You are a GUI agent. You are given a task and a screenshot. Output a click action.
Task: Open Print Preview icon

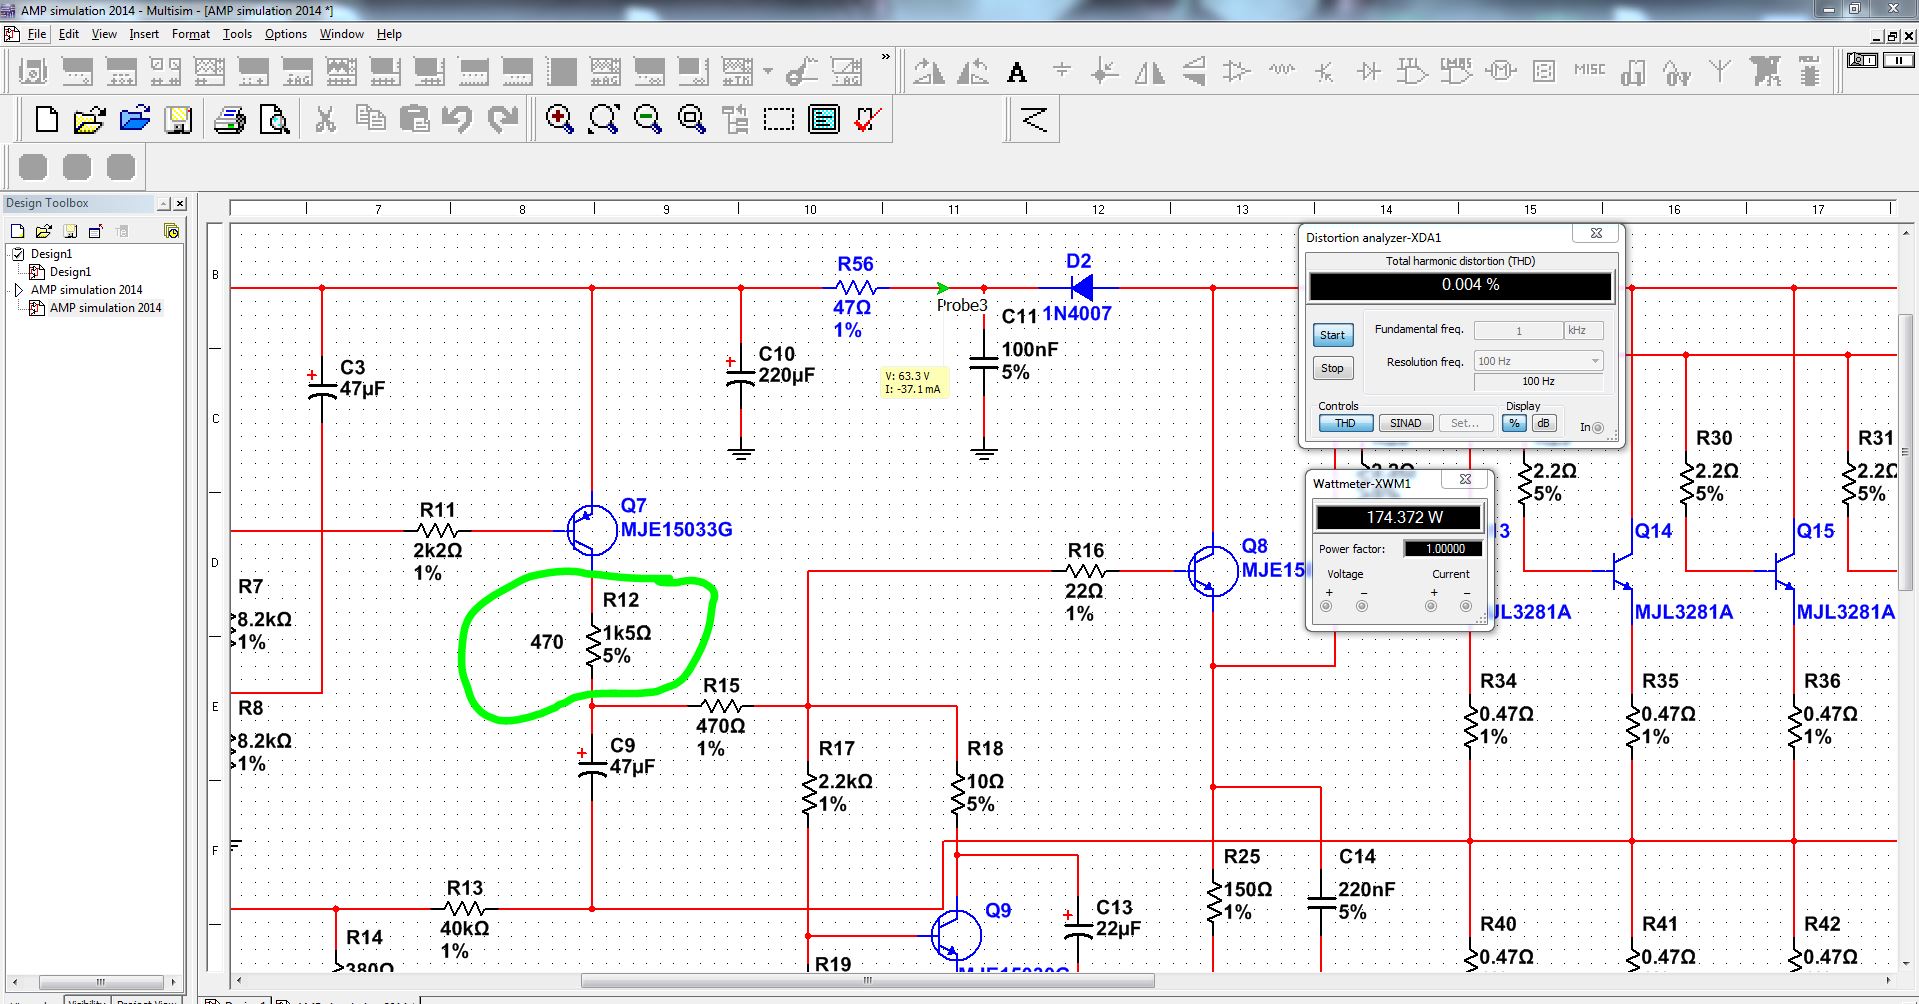(x=274, y=120)
